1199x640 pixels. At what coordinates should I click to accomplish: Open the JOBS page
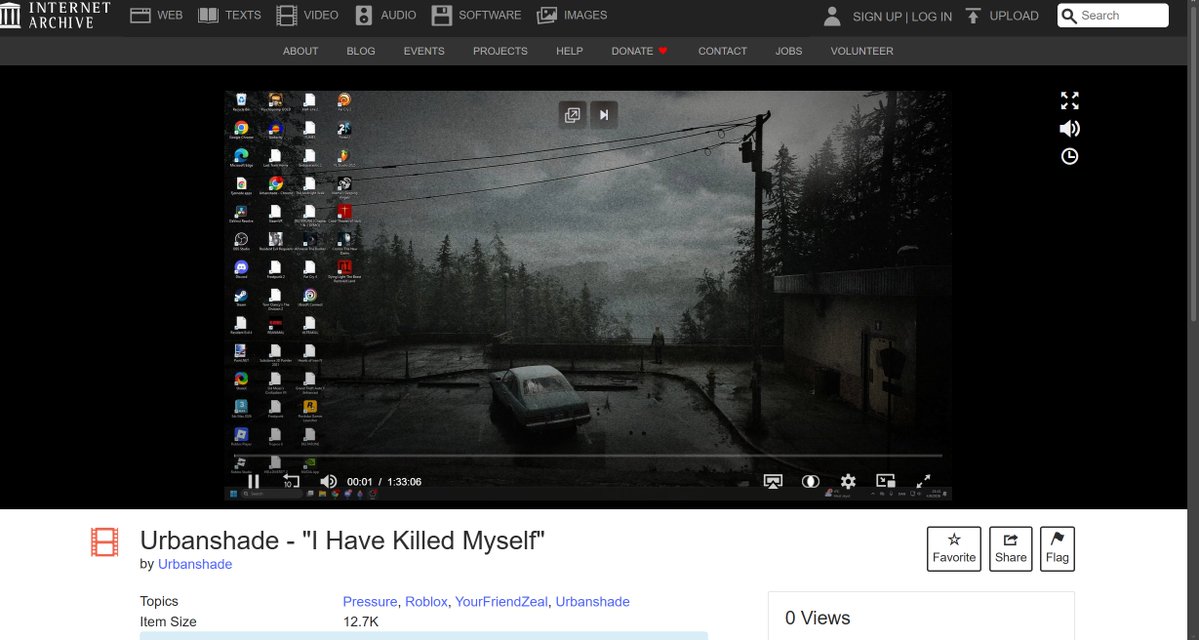point(788,51)
